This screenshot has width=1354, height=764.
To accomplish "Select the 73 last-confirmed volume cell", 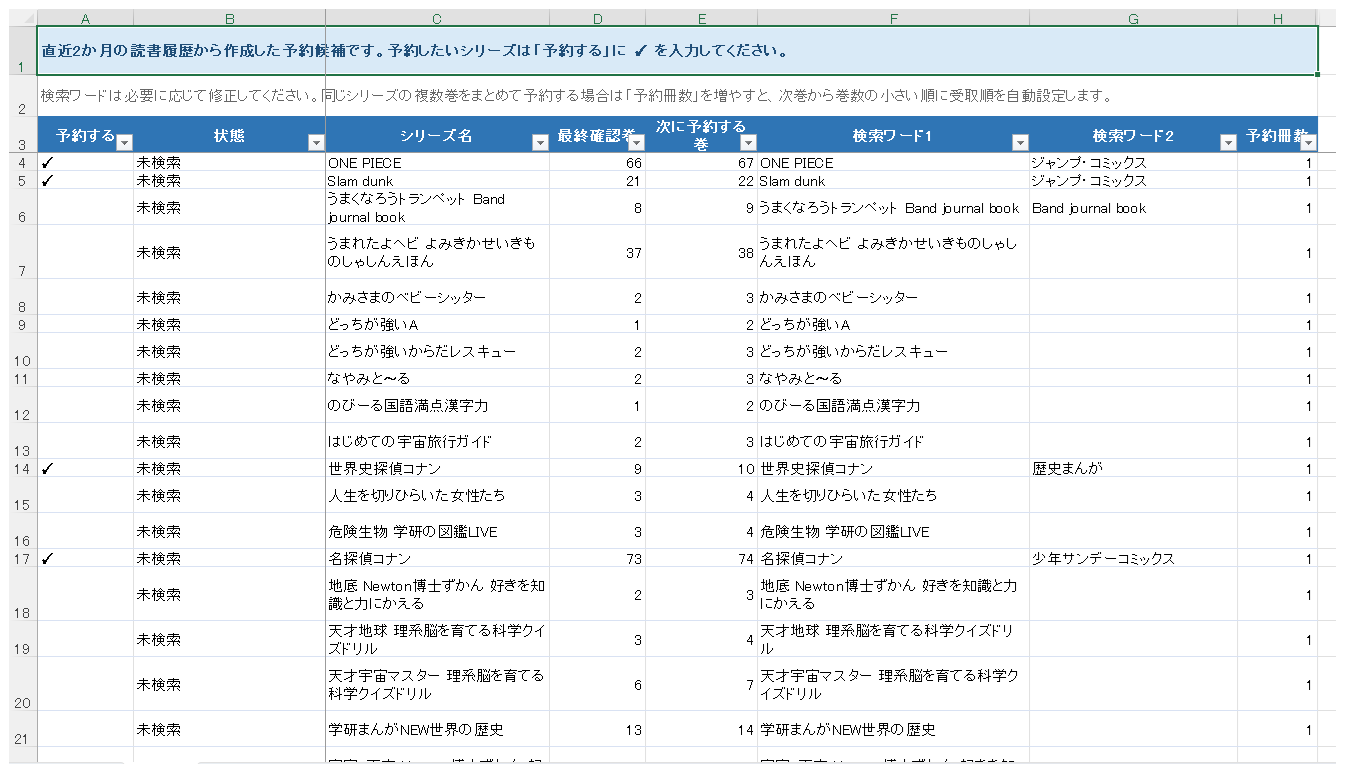I will click(x=597, y=558).
